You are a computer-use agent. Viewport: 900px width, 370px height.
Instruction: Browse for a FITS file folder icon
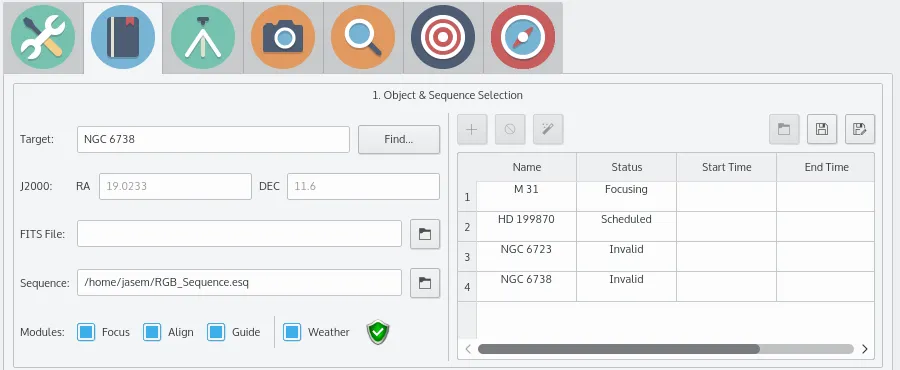click(425, 234)
